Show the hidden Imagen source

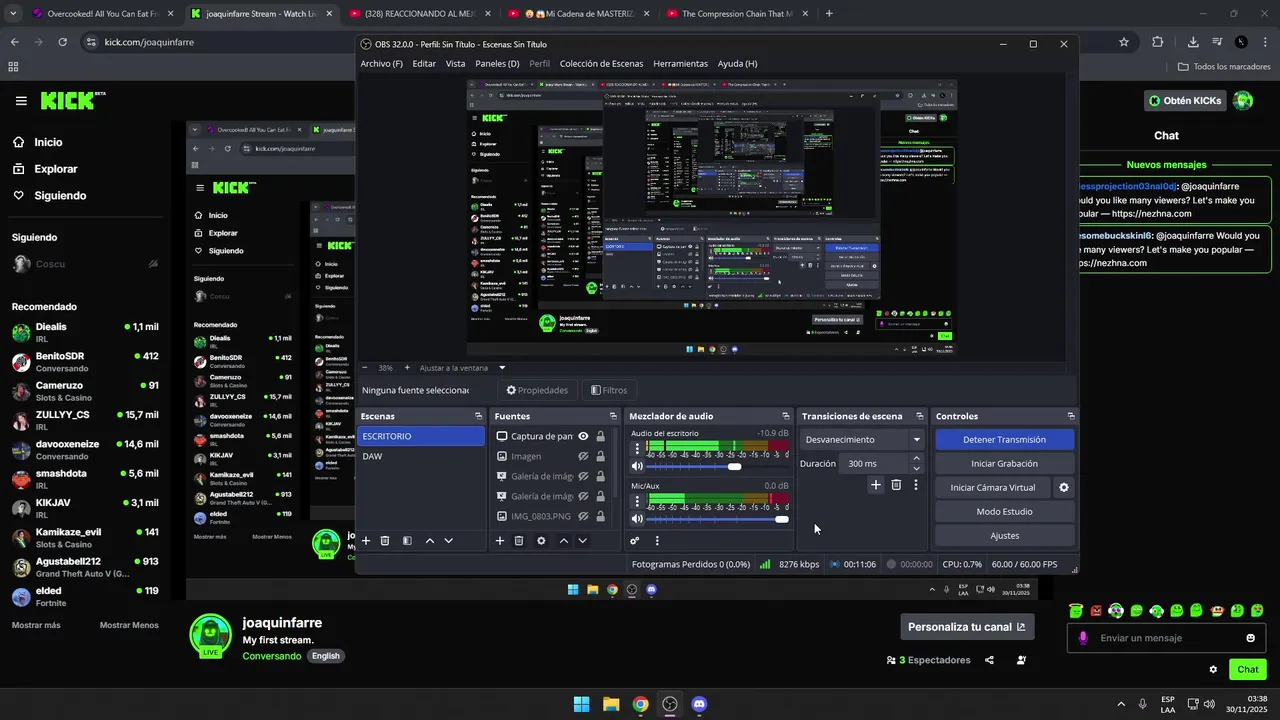pos(583,456)
